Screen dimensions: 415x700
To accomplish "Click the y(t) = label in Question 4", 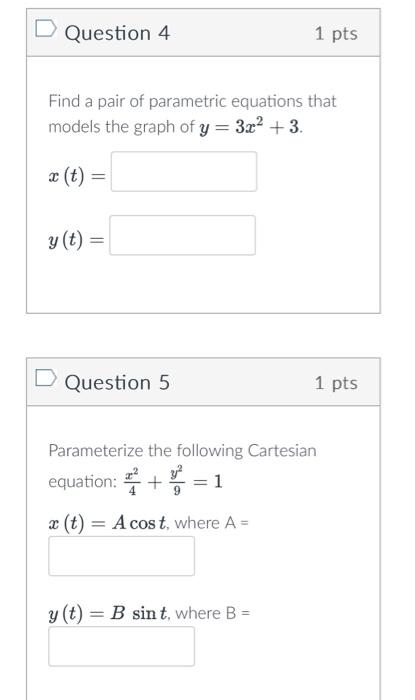I will pos(76,240).
